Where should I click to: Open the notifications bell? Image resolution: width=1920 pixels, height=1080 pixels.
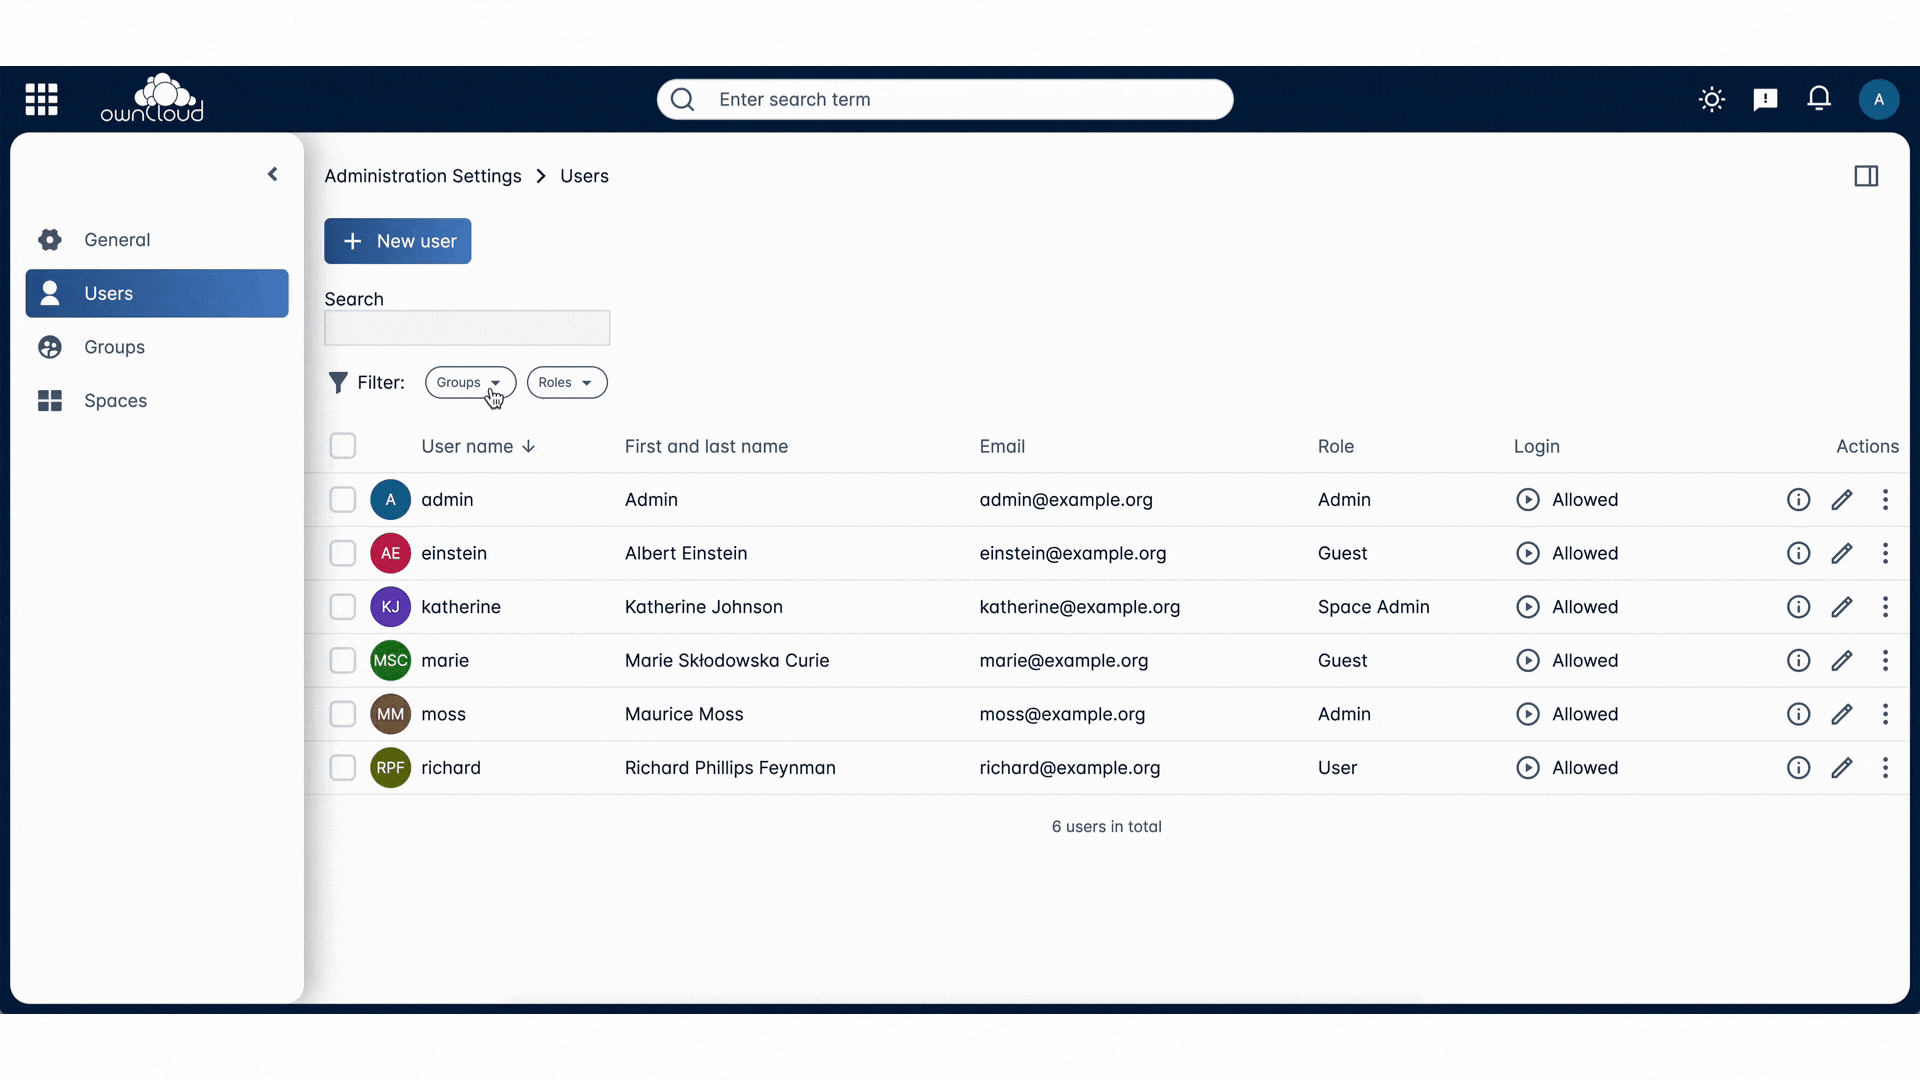pyautogui.click(x=1819, y=98)
